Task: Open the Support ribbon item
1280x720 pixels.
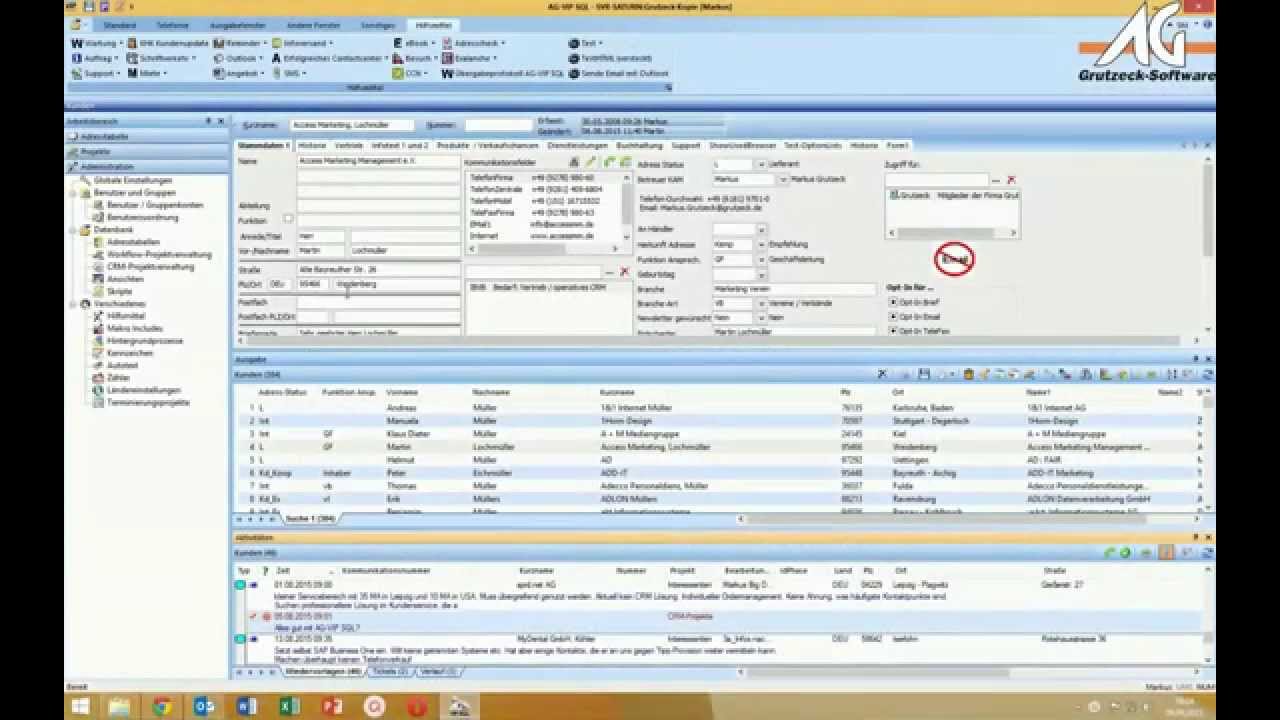Action: coord(96,73)
